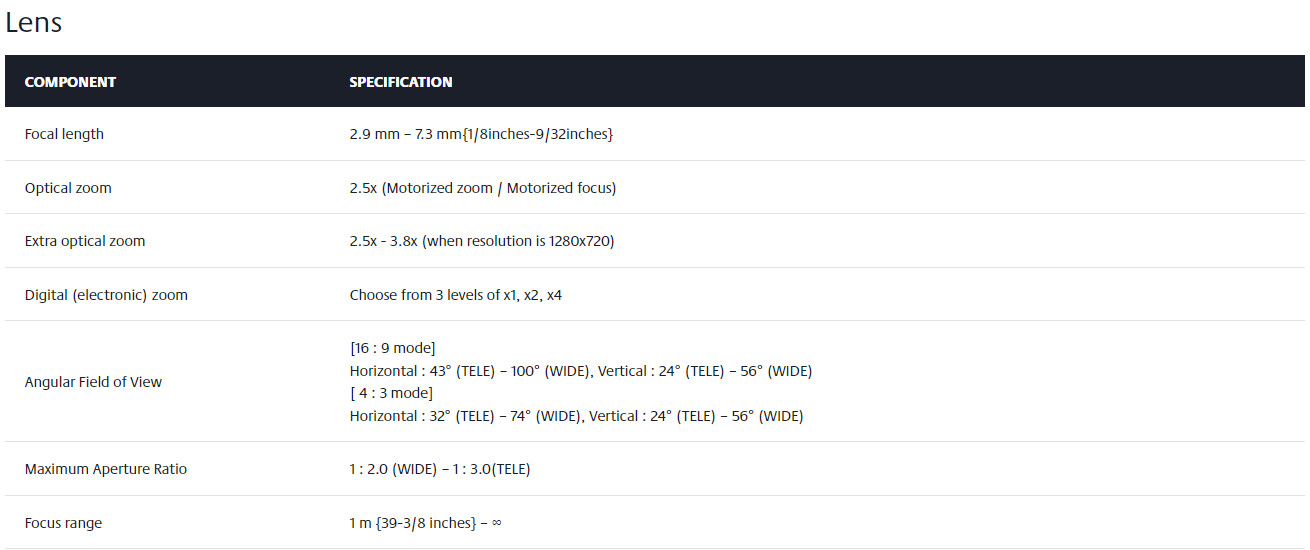Viewport: 1310px width, 550px height.
Task: Click the Extra optical zoom label
Action: [85, 241]
